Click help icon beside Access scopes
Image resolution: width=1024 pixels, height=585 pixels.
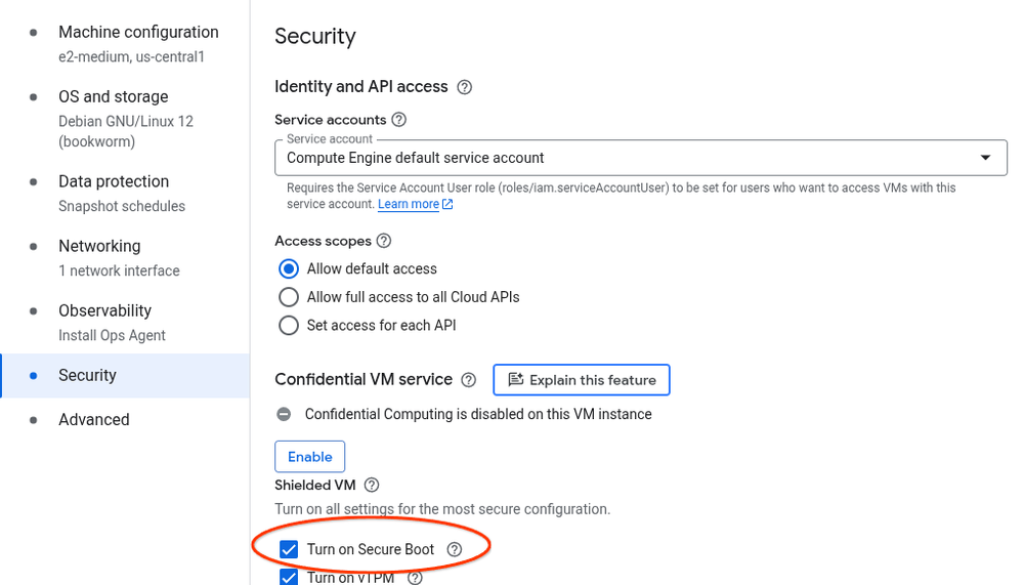pyautogui.click(x=384, y=241)
